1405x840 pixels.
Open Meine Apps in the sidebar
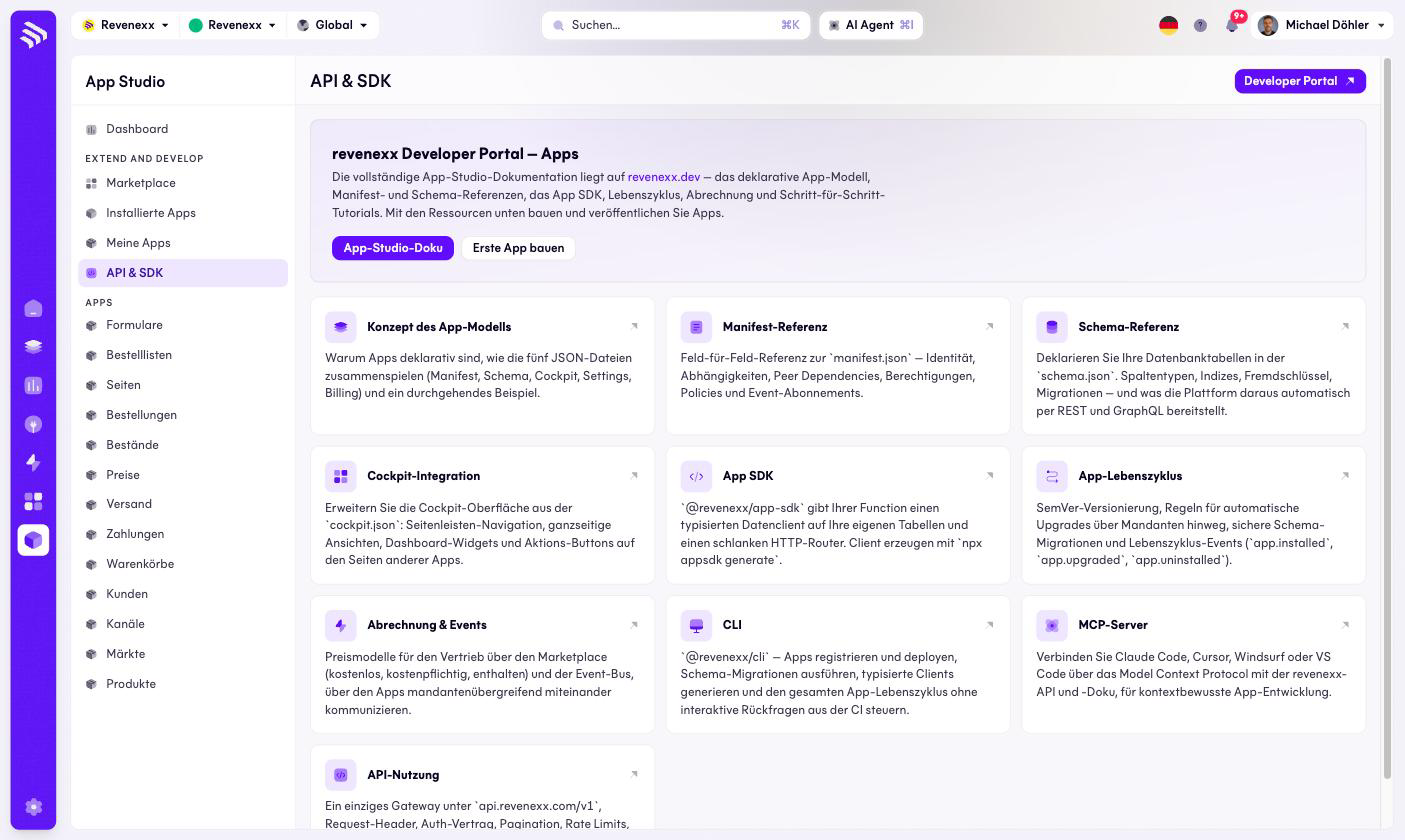[x=183, y=243]
